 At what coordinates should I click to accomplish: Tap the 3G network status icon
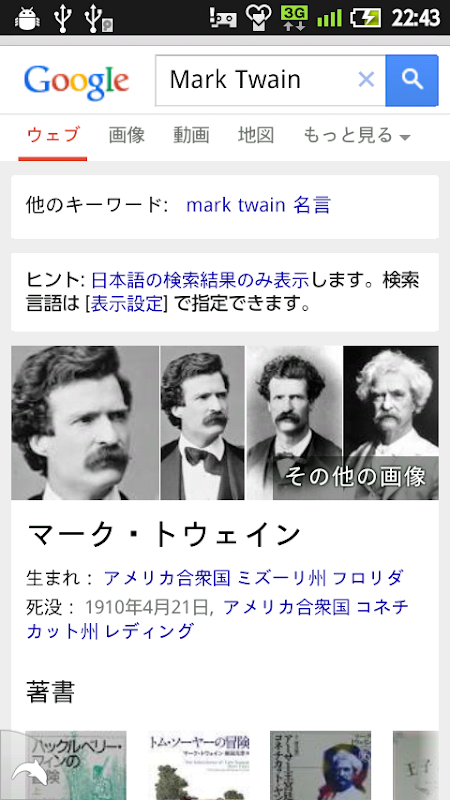click(x=294, y=17)
